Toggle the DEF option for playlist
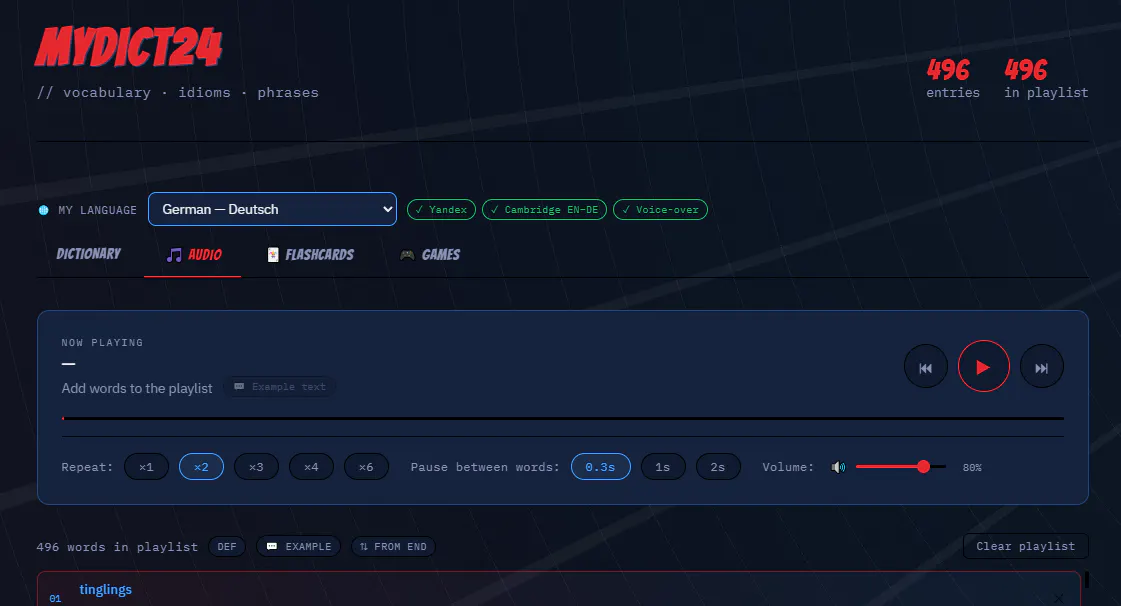The image size is (1121, 606). click(x=227, y=547)
